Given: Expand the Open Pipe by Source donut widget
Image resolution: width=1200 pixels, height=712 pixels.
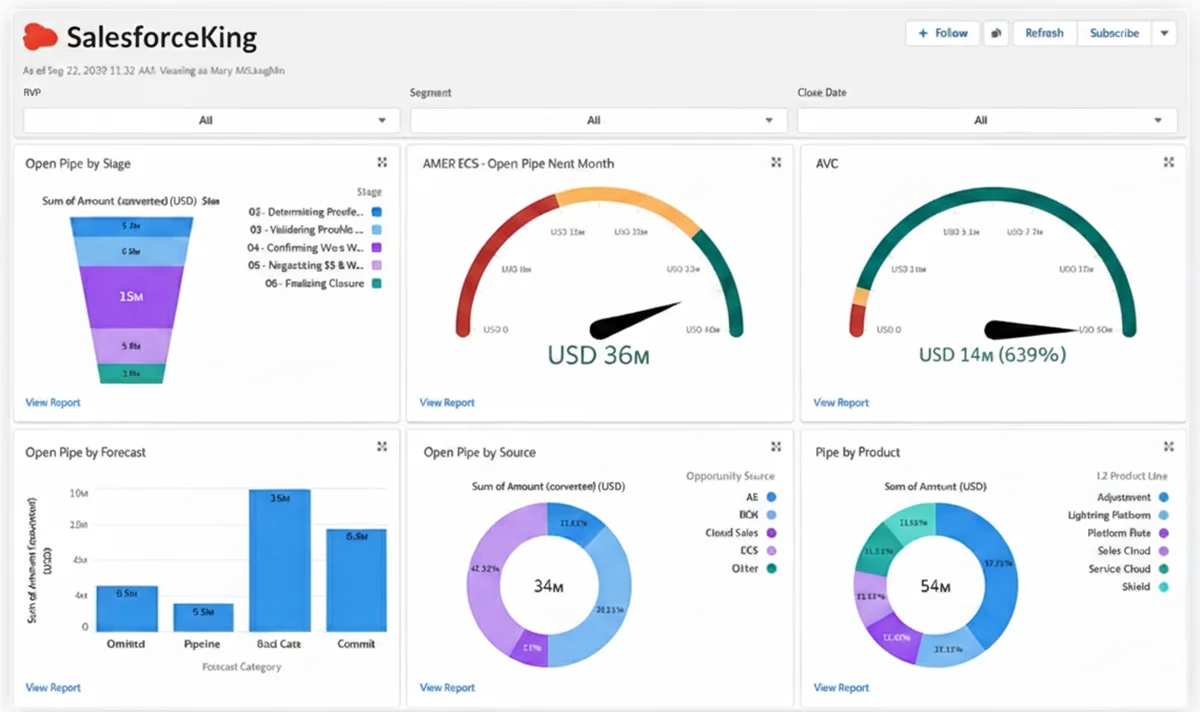Looking at the screenshot, I should point(776,447).
